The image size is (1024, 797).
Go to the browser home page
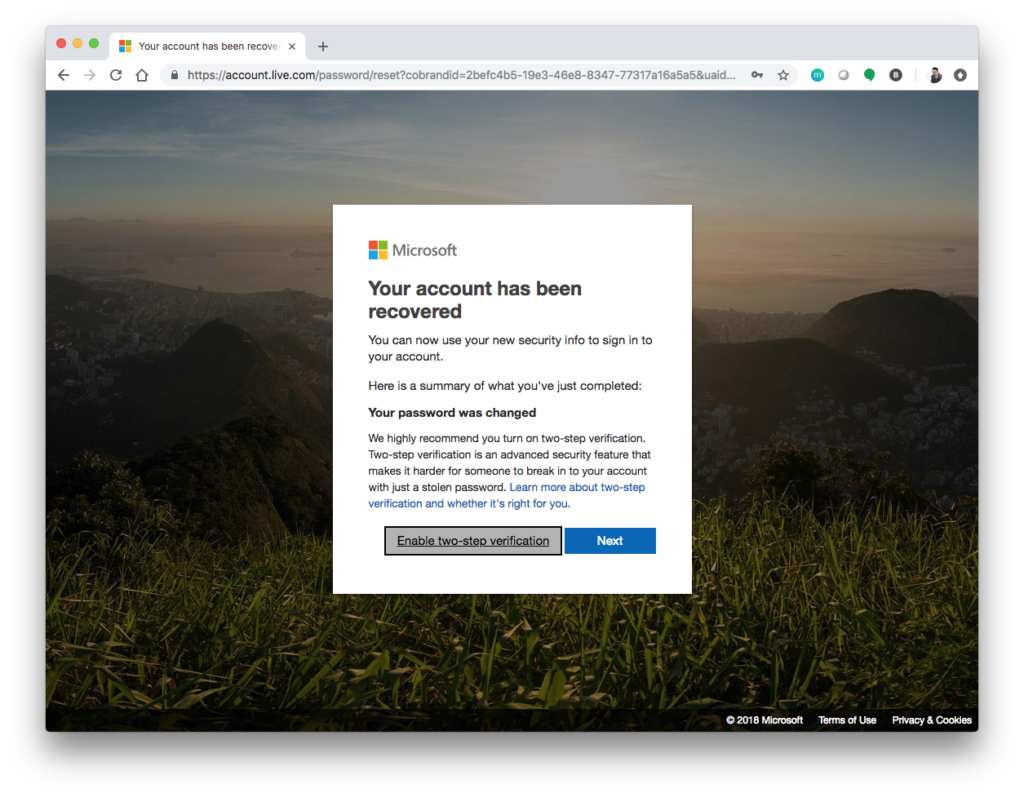(x=142, y=75)
